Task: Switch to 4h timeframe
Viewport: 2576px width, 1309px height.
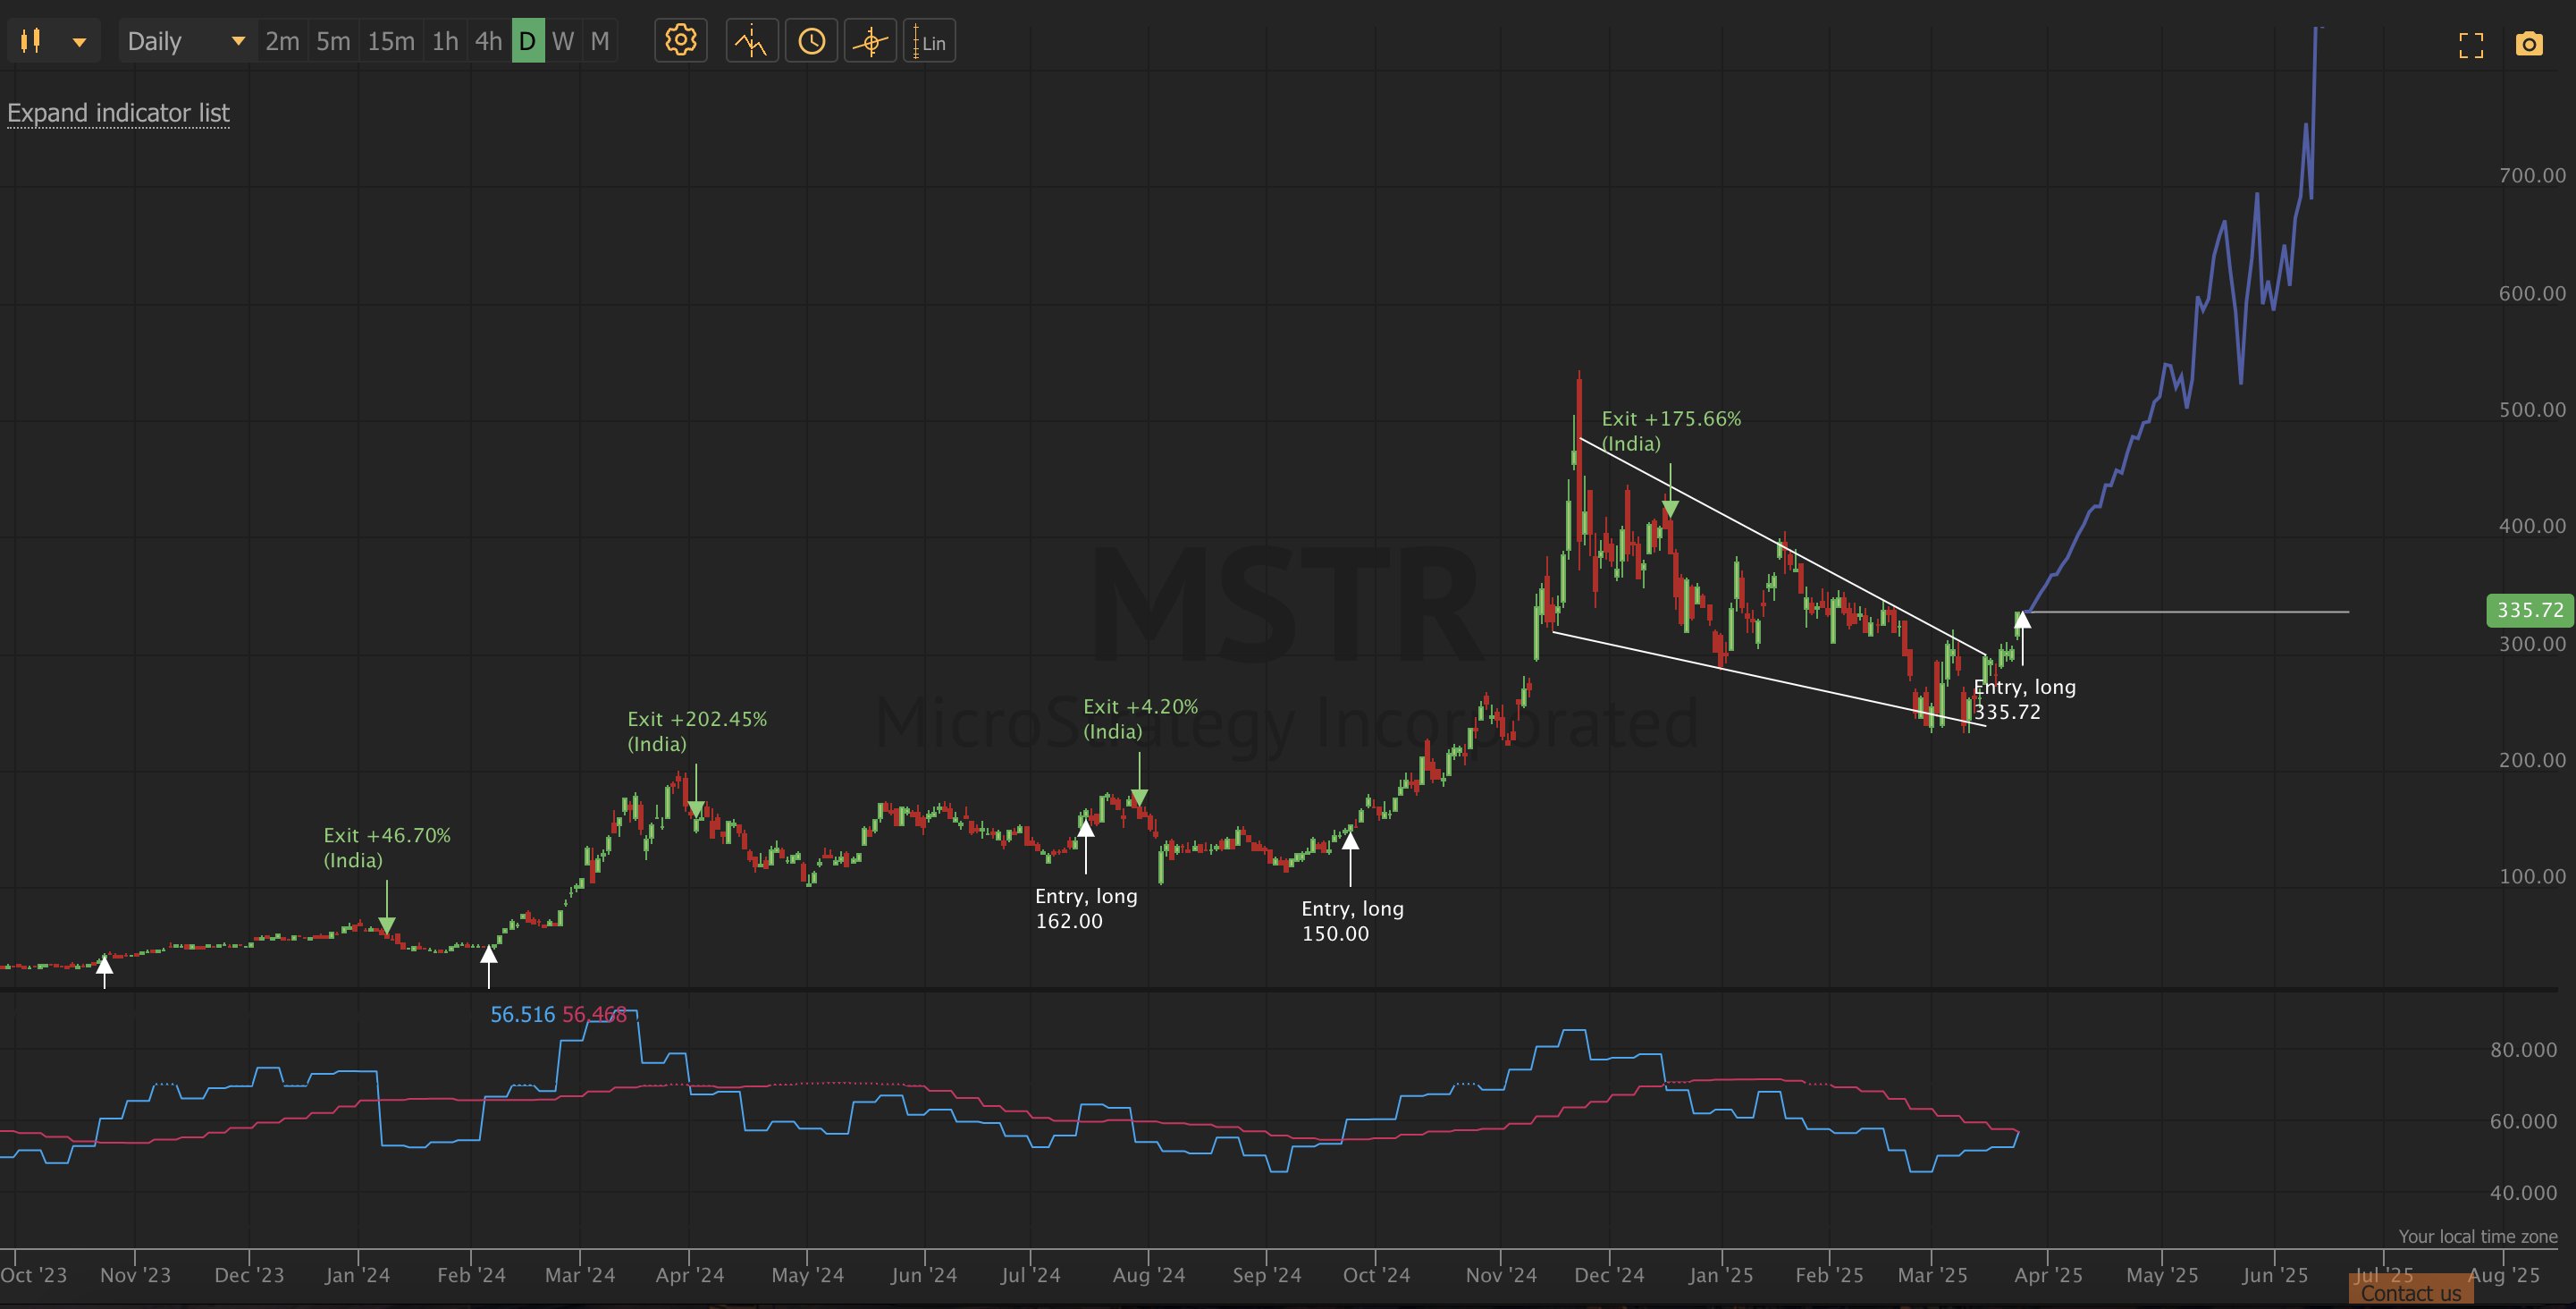Action: (x=488, y=41)
